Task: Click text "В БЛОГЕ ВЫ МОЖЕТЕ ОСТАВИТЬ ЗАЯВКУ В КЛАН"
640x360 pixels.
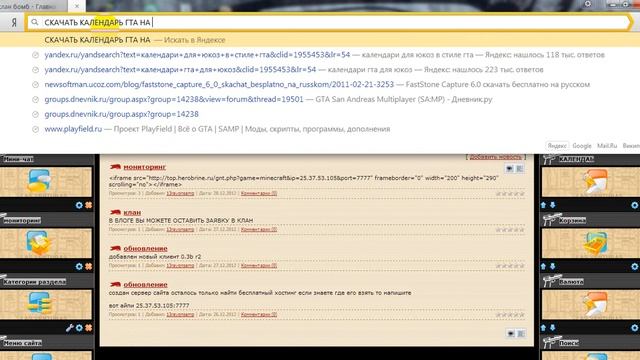Action: coord(181,220)
